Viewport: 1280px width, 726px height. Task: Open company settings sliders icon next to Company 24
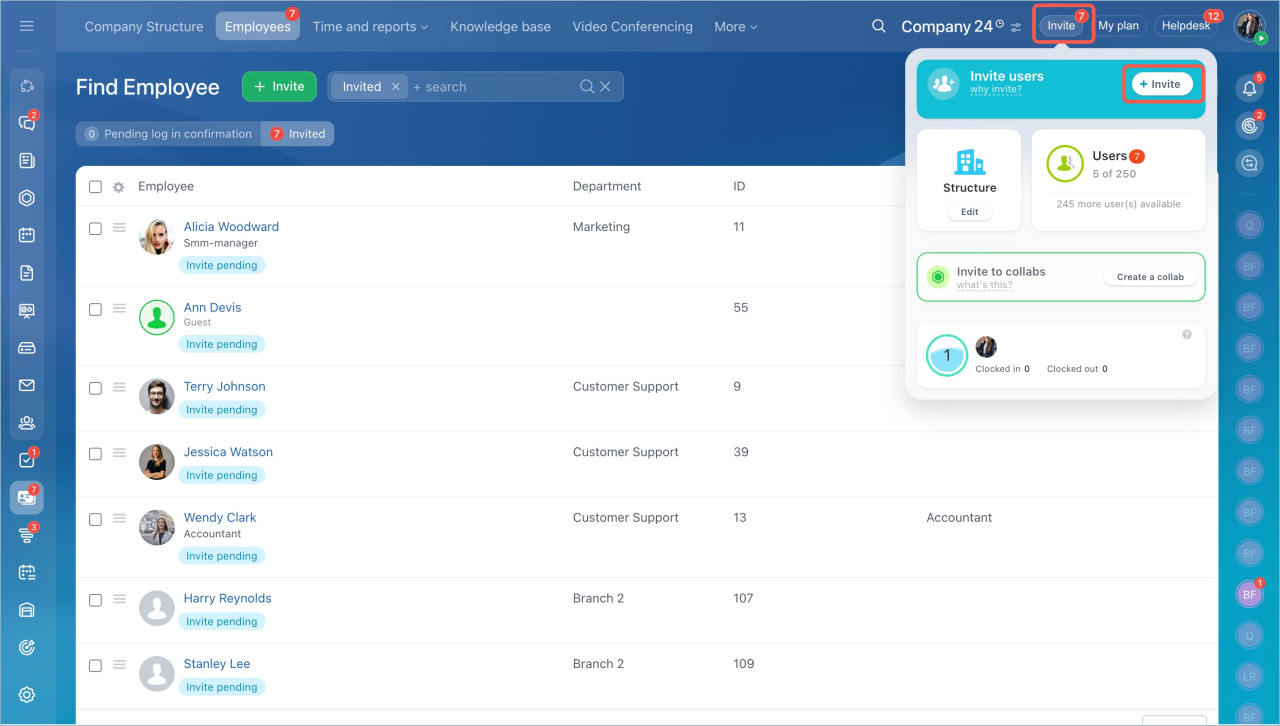pyautogui.click(x=1016, y=27)
